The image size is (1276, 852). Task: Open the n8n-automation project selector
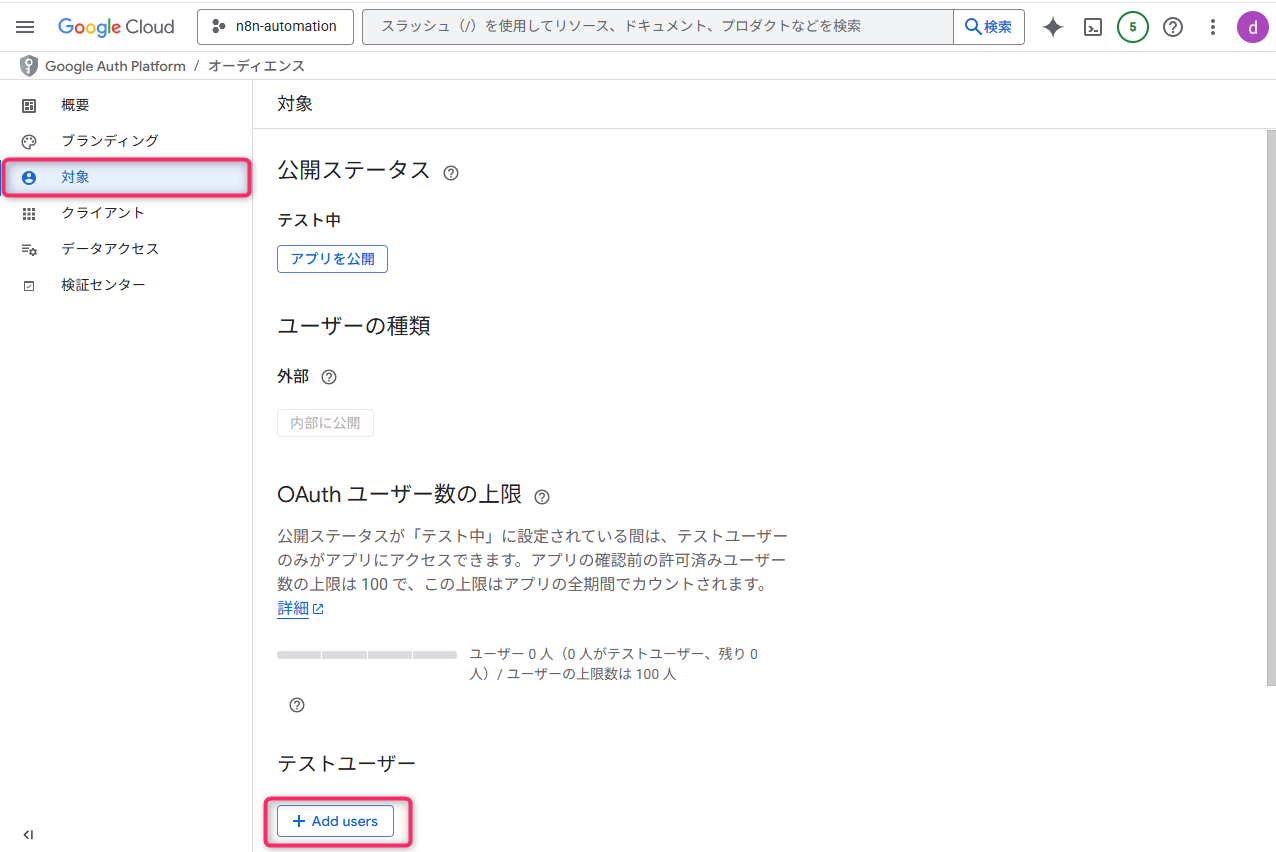(275, 27)
